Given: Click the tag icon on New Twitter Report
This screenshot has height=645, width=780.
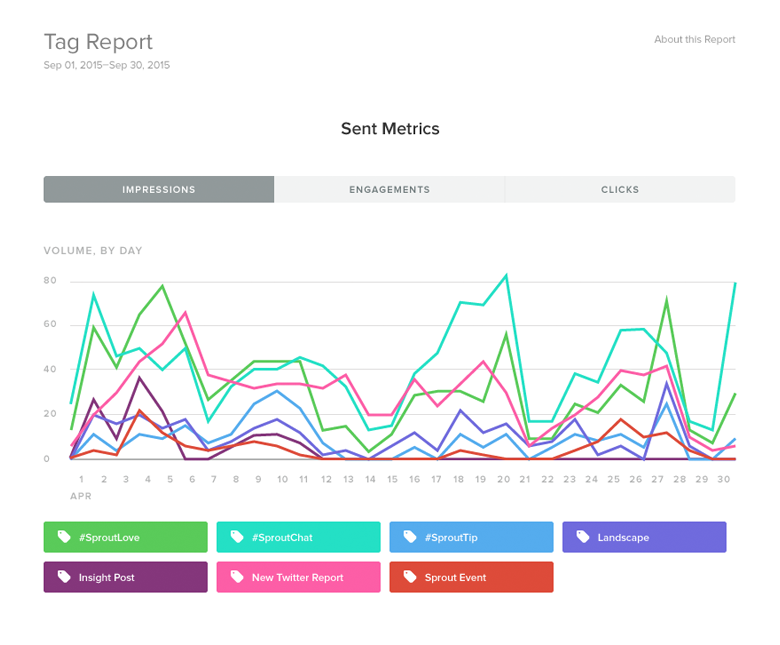Looking at the screenshot, I should click(x=237, y=577).
